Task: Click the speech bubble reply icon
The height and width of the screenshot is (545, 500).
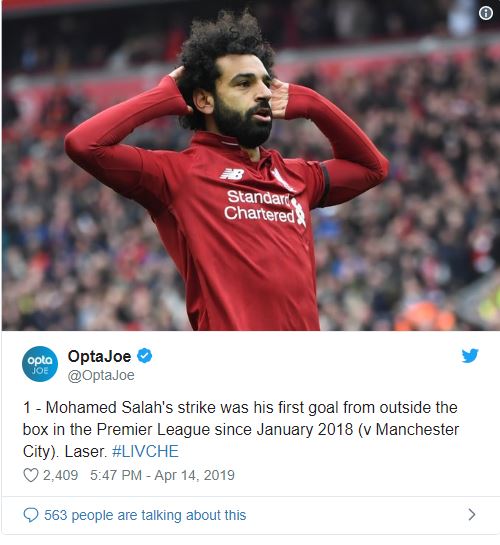Action: point(31,515)
